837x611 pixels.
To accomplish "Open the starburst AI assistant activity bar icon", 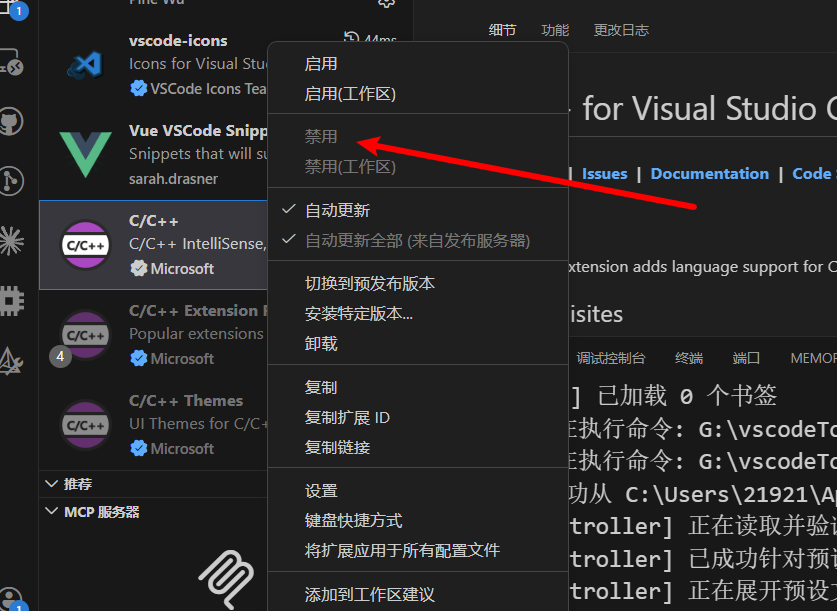I will tap(11, 241).
